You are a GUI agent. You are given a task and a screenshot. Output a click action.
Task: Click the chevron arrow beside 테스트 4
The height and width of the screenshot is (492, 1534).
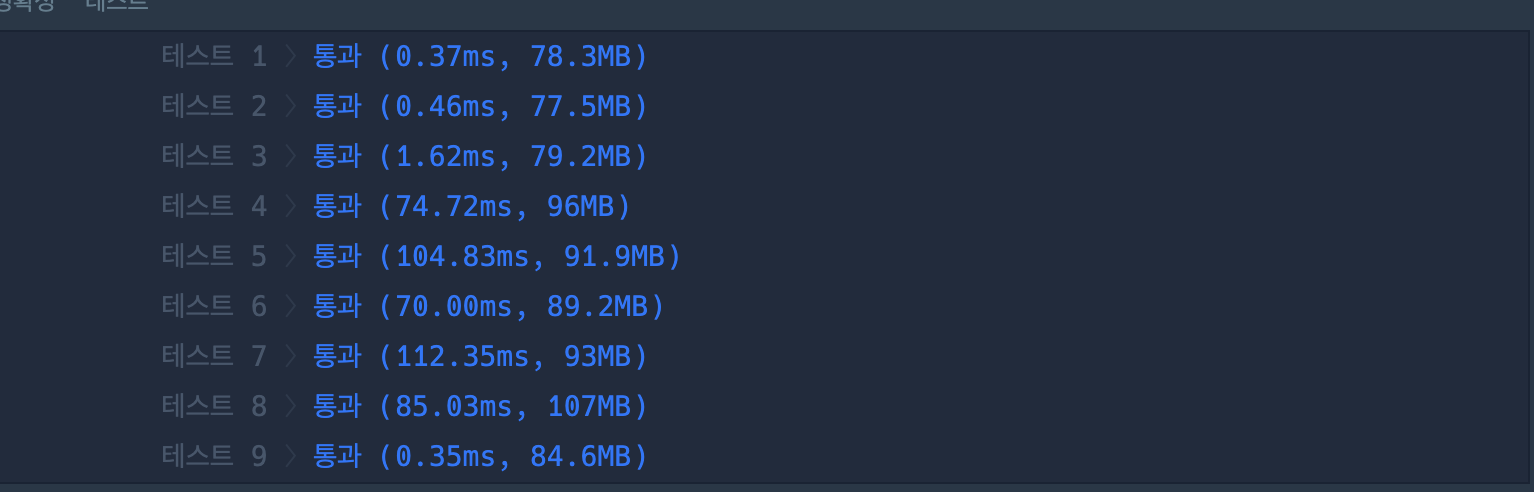click(x=290, y=207)
